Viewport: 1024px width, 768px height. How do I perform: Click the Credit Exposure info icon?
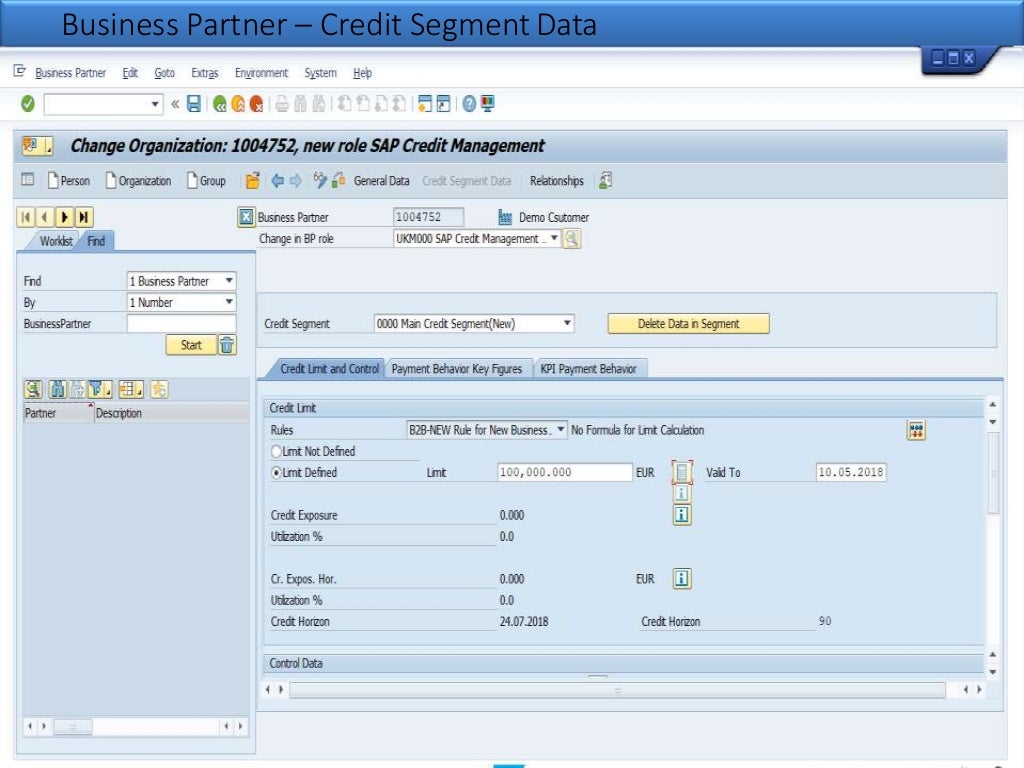(x=682, y=515)
